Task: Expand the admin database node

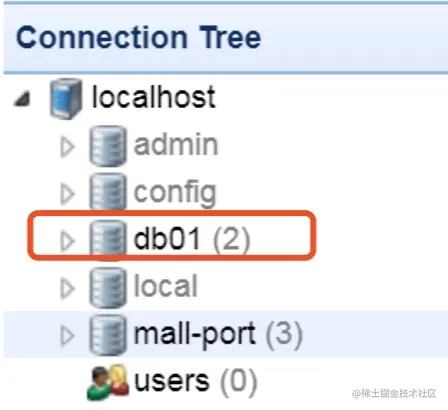Action: [67, 147]
